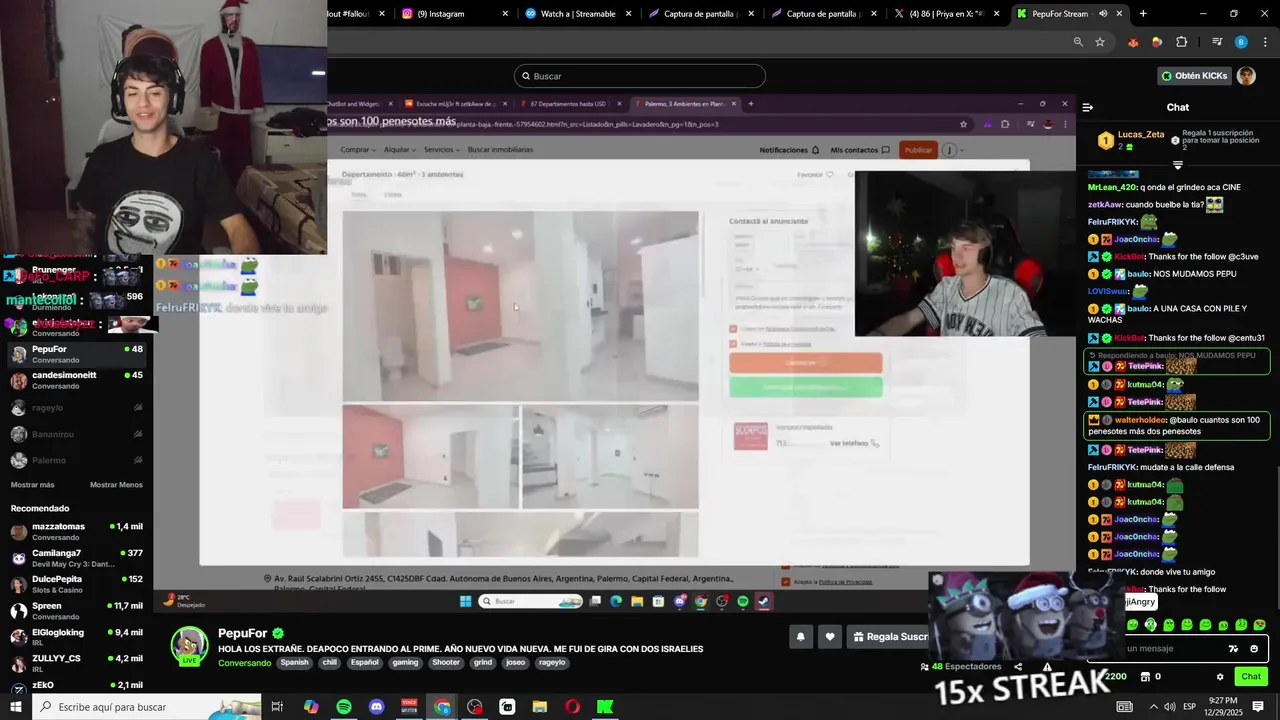The image size is (1280, 720).
Task: Click the share icon near Espectadores
Action: click(1018, 667)
